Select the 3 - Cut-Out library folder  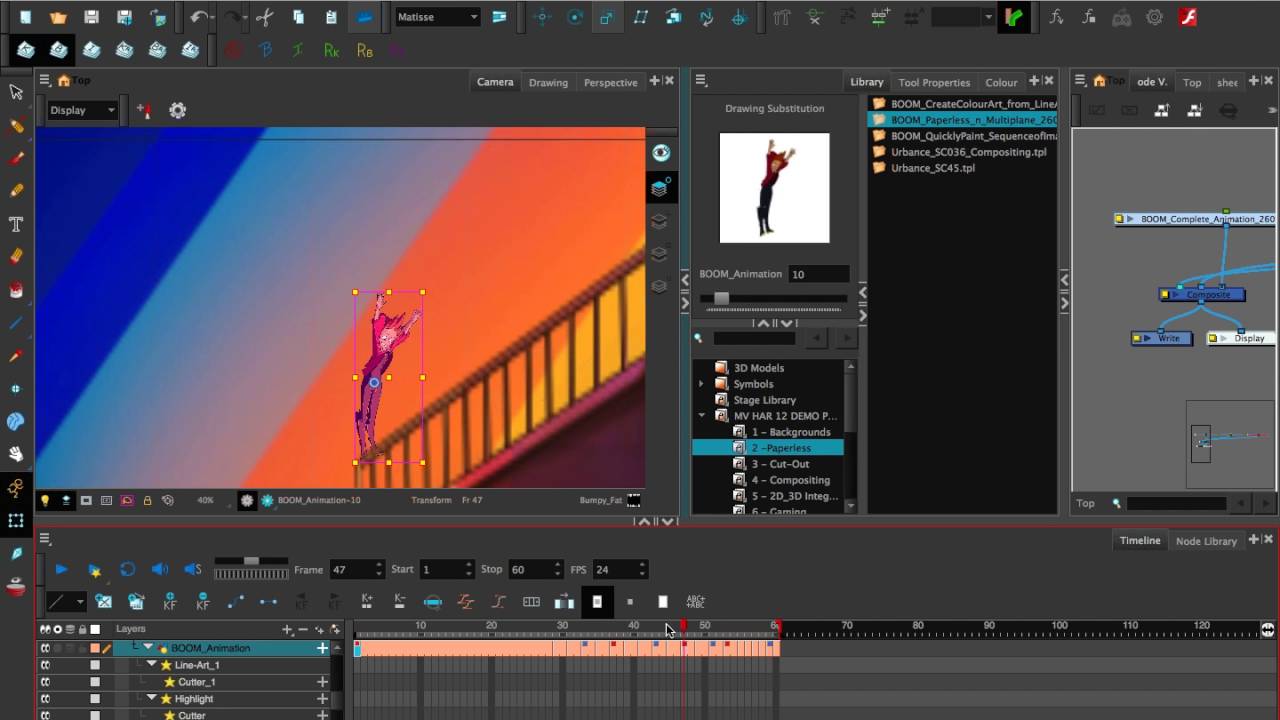click(780, 464)
